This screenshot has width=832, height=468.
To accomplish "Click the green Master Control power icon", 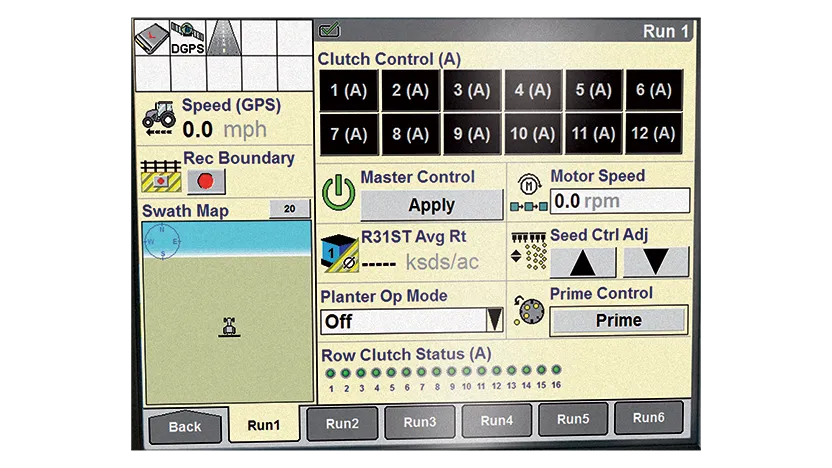I will click(x=338, y=192).
